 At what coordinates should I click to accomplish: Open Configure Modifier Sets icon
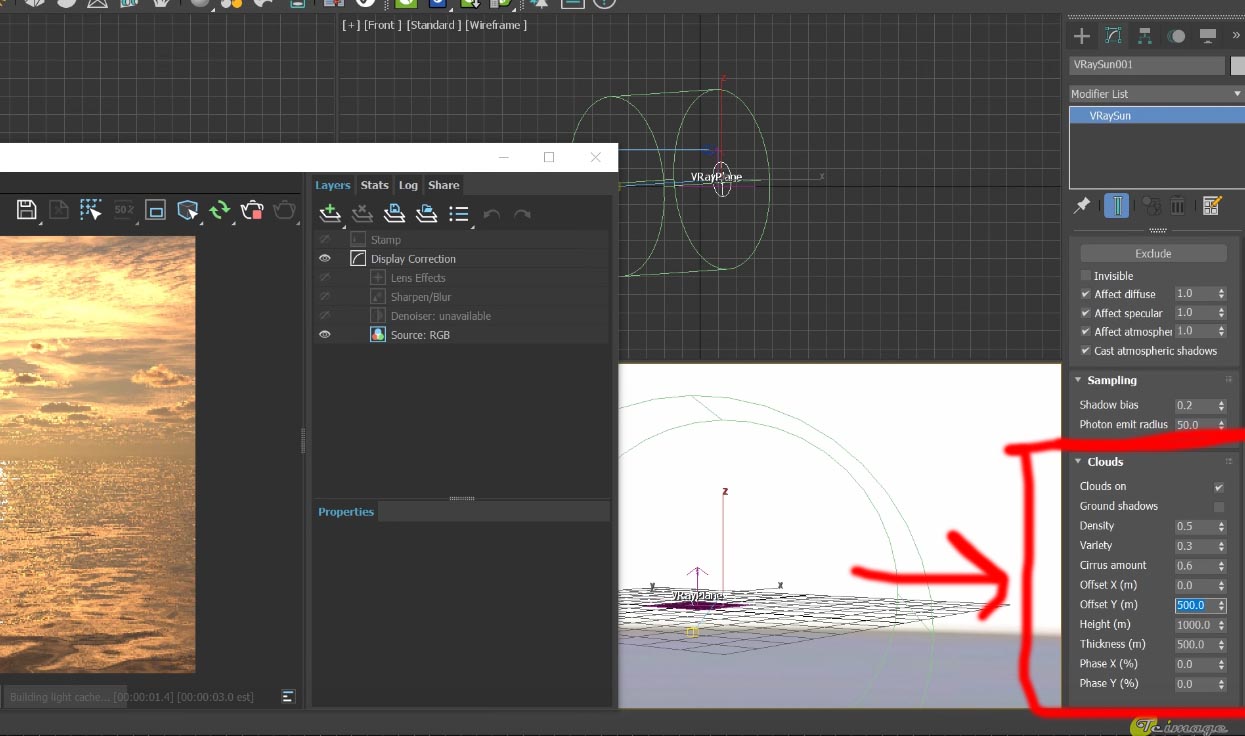coord(1212,206)
